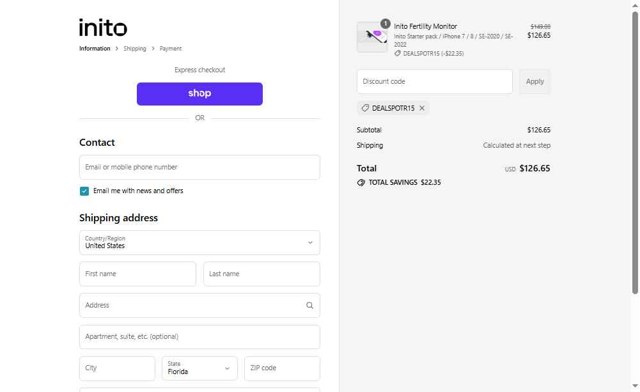Go to Payment breadcrumb step
The image size is (640, 392).
click(x=171, y=49)
